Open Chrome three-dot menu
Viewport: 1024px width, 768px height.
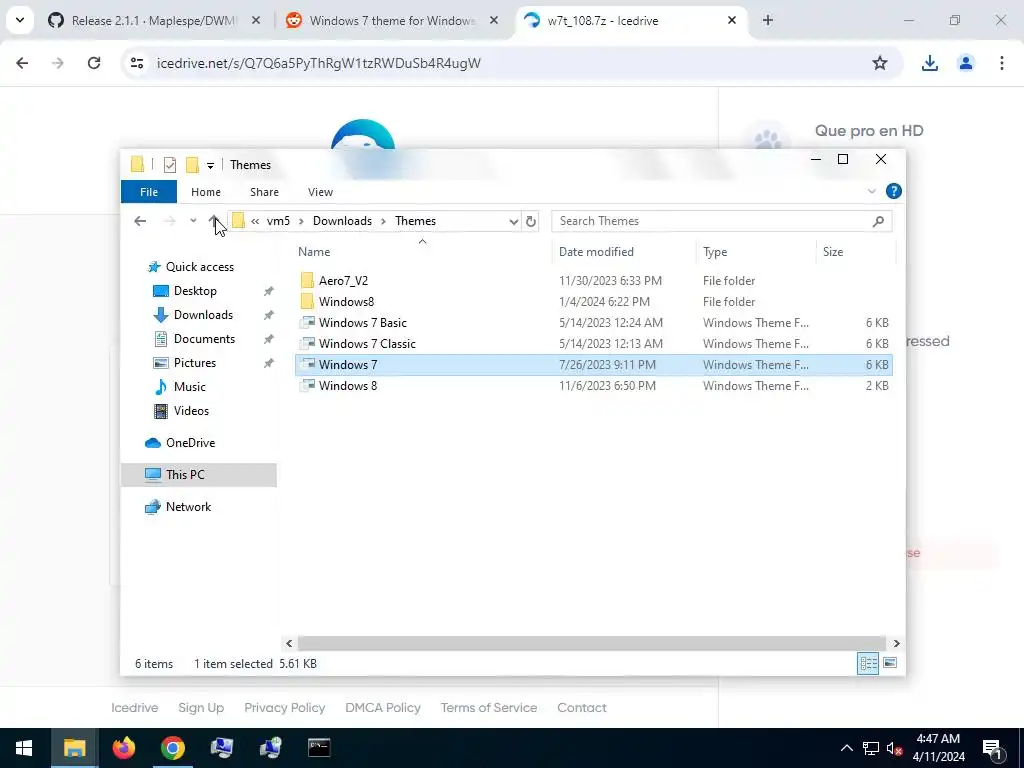tap(1001, 63)
